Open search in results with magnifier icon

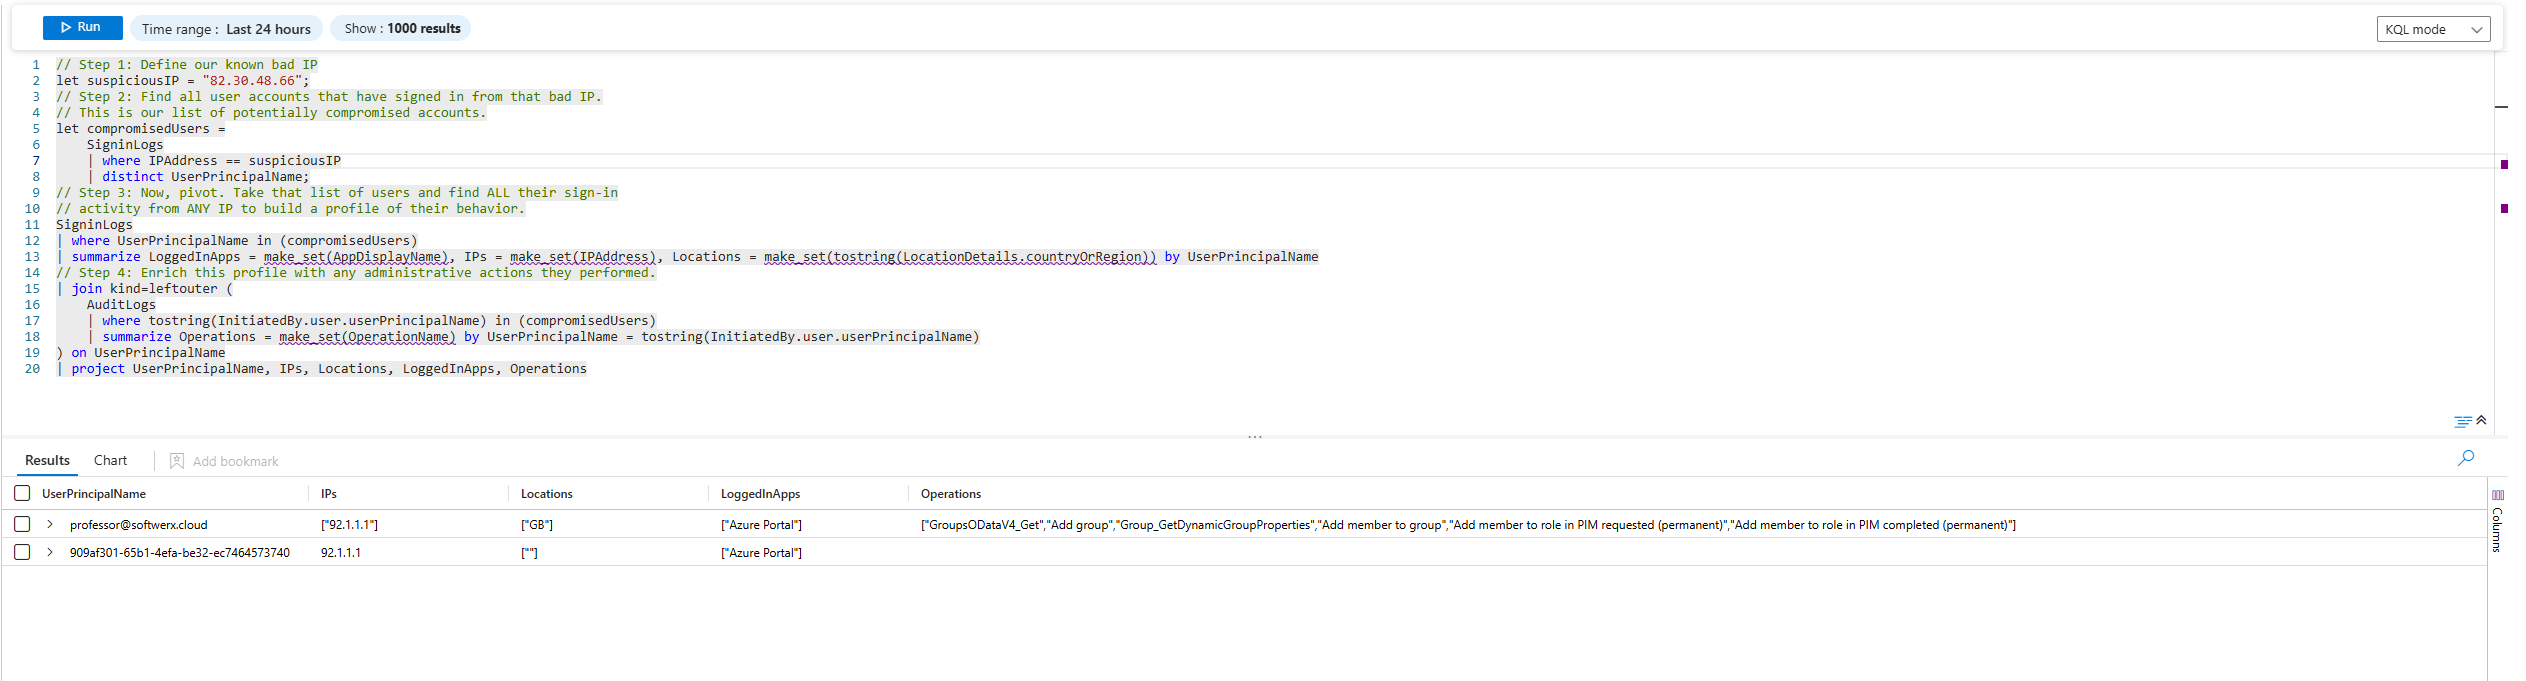(x=2466, y=458)
